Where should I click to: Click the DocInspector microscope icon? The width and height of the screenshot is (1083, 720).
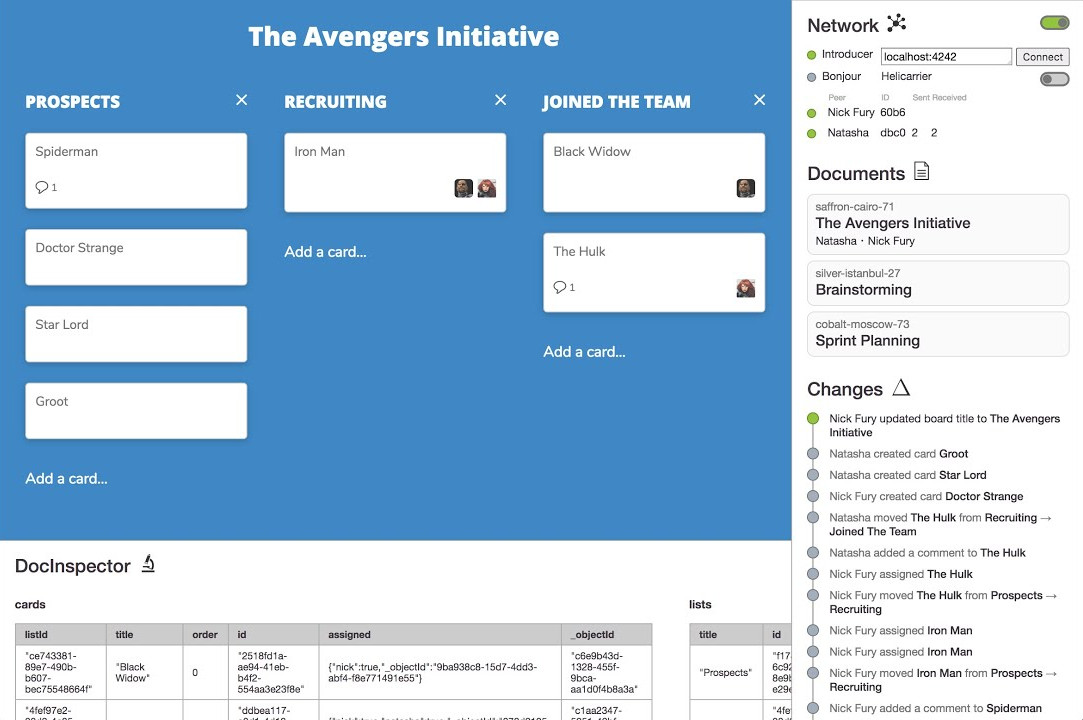(148, 565)
